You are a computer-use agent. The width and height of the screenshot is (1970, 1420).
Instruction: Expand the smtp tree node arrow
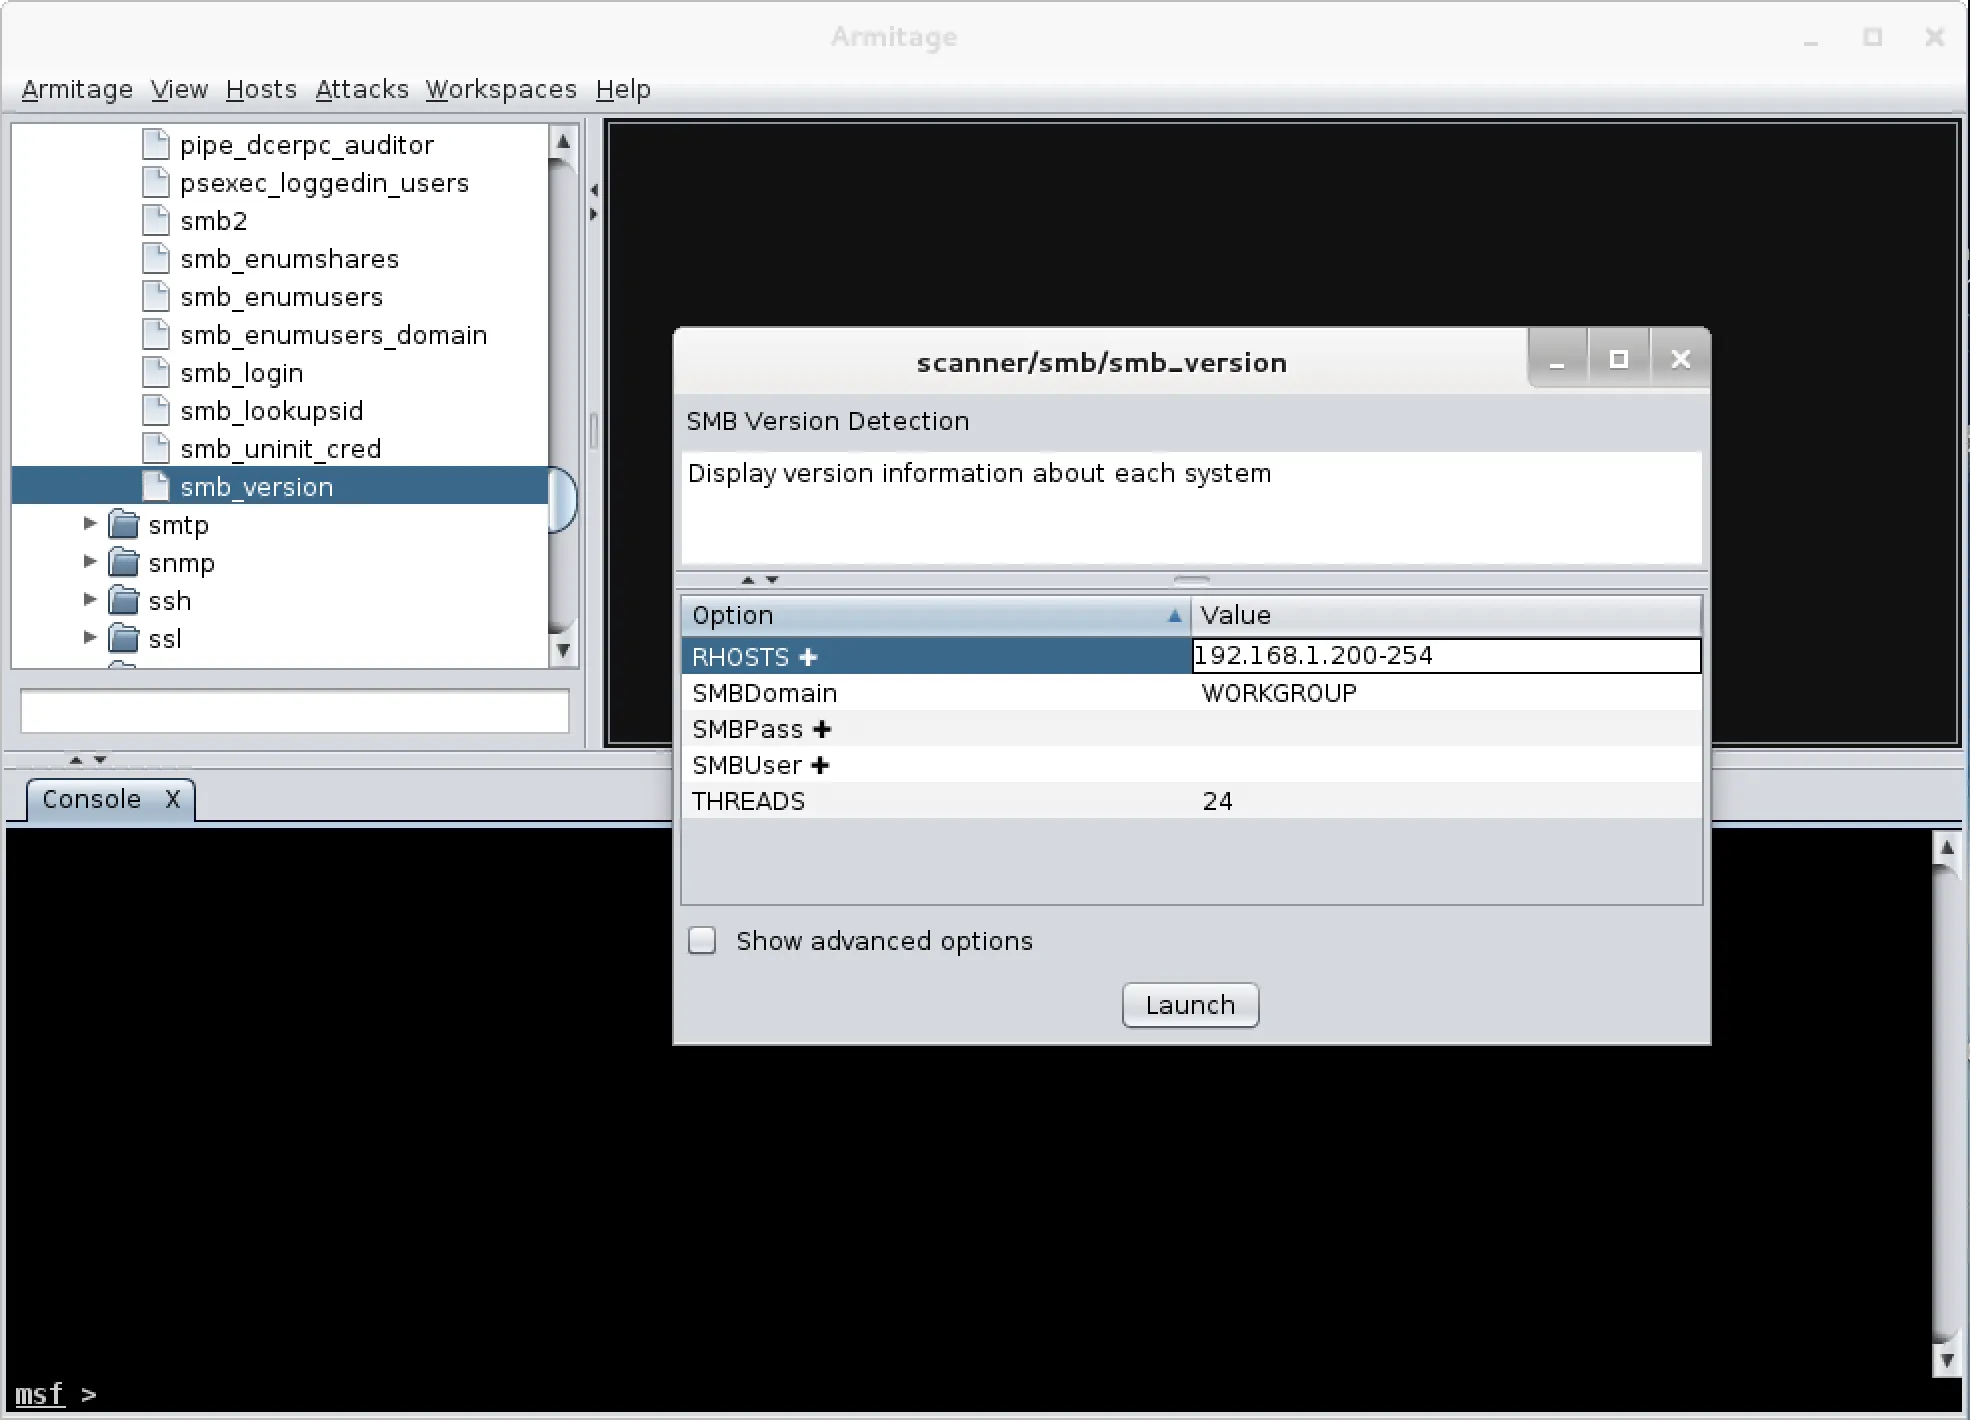pyautogui.click(x=90, y=524)
